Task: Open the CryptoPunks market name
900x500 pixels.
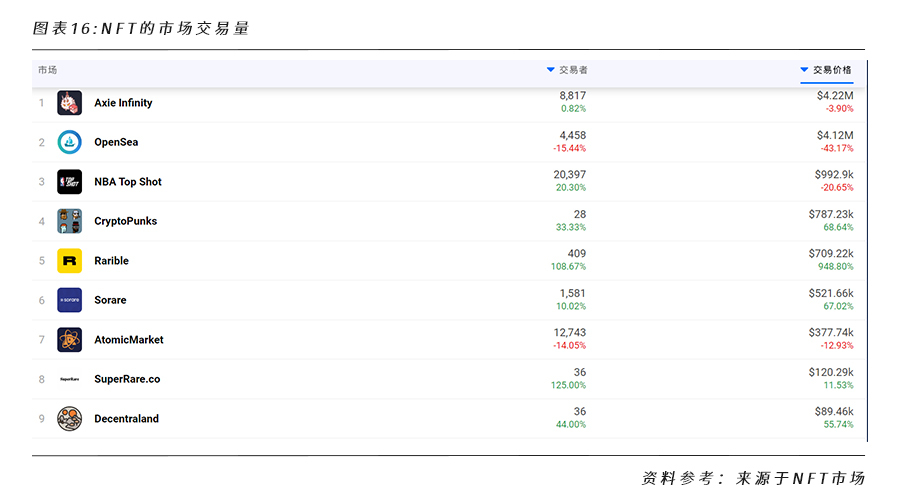Action: coord(125,221)
